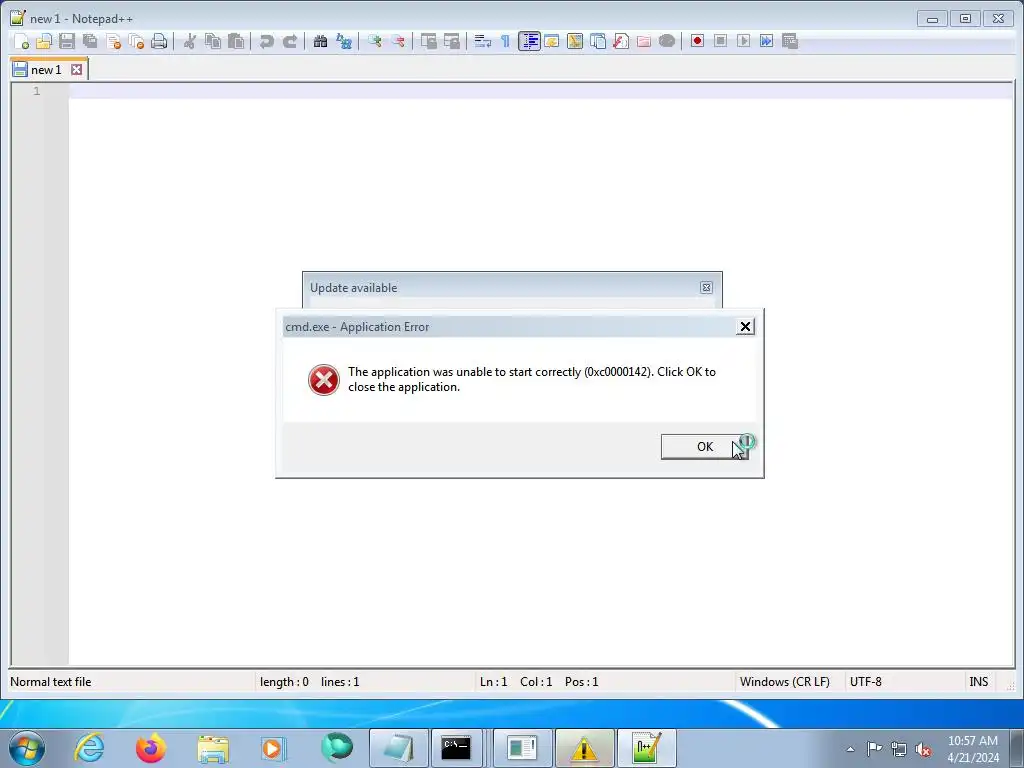Image resolution: width=1024 pixels, height=768 pixels.
Task: Click the Save All toolbar icon
Action: click(x=90, y=41)
